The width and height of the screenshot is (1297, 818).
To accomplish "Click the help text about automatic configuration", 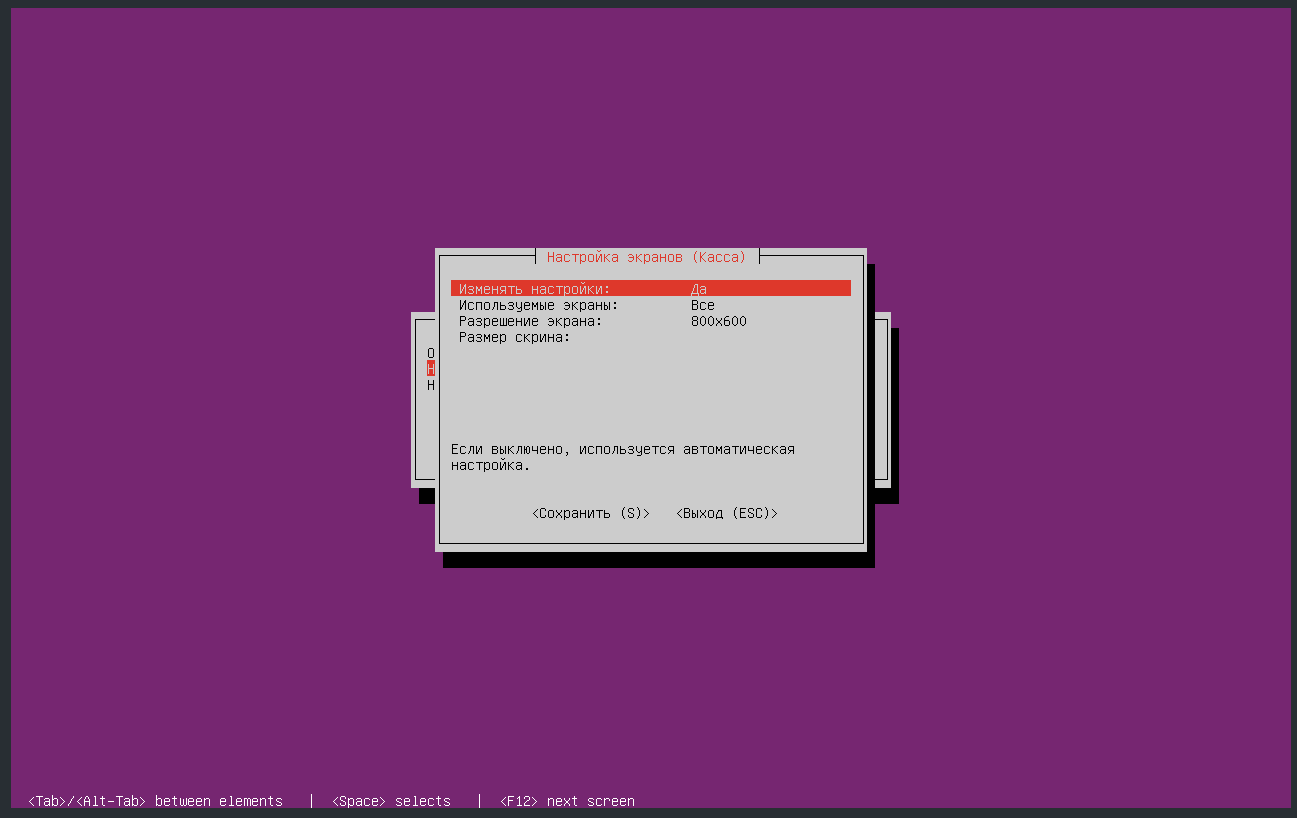I will click(x=622, y=457).
